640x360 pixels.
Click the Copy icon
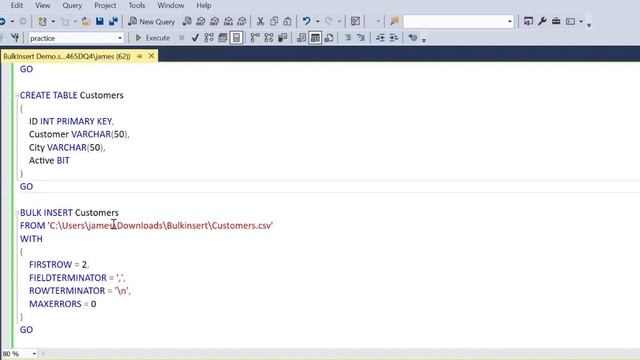point(274,21)
